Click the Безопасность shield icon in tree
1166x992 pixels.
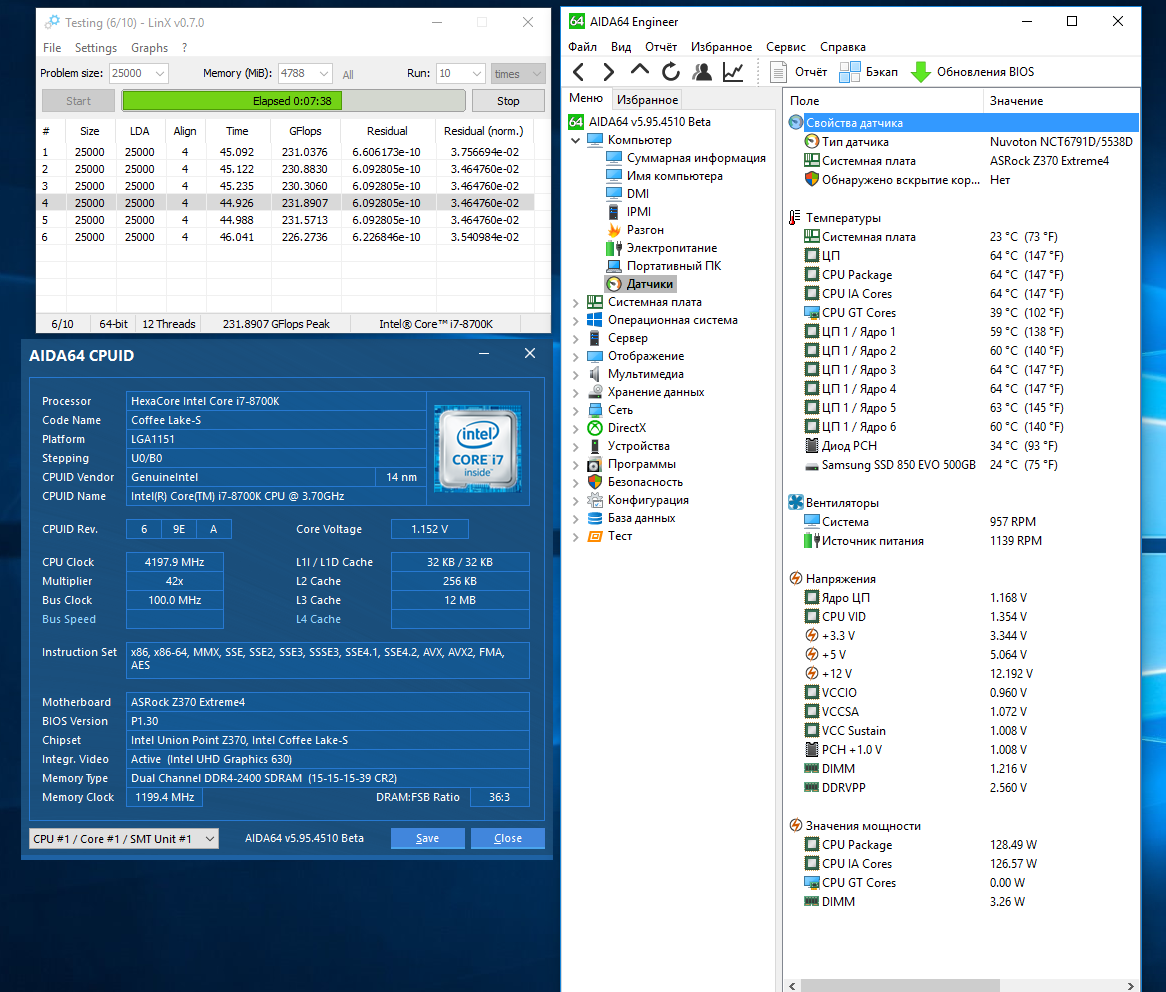(x=595, y=482)
